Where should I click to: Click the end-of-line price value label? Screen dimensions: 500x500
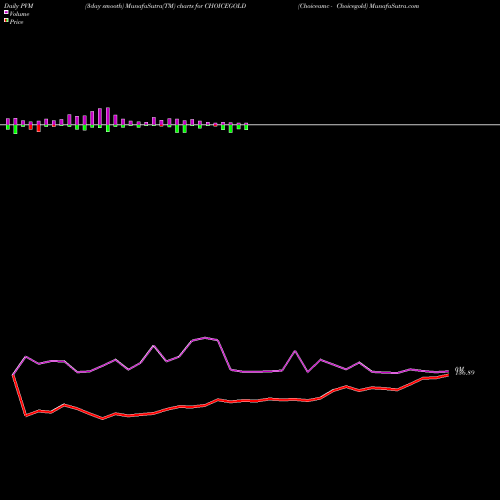tap(465, 372)
